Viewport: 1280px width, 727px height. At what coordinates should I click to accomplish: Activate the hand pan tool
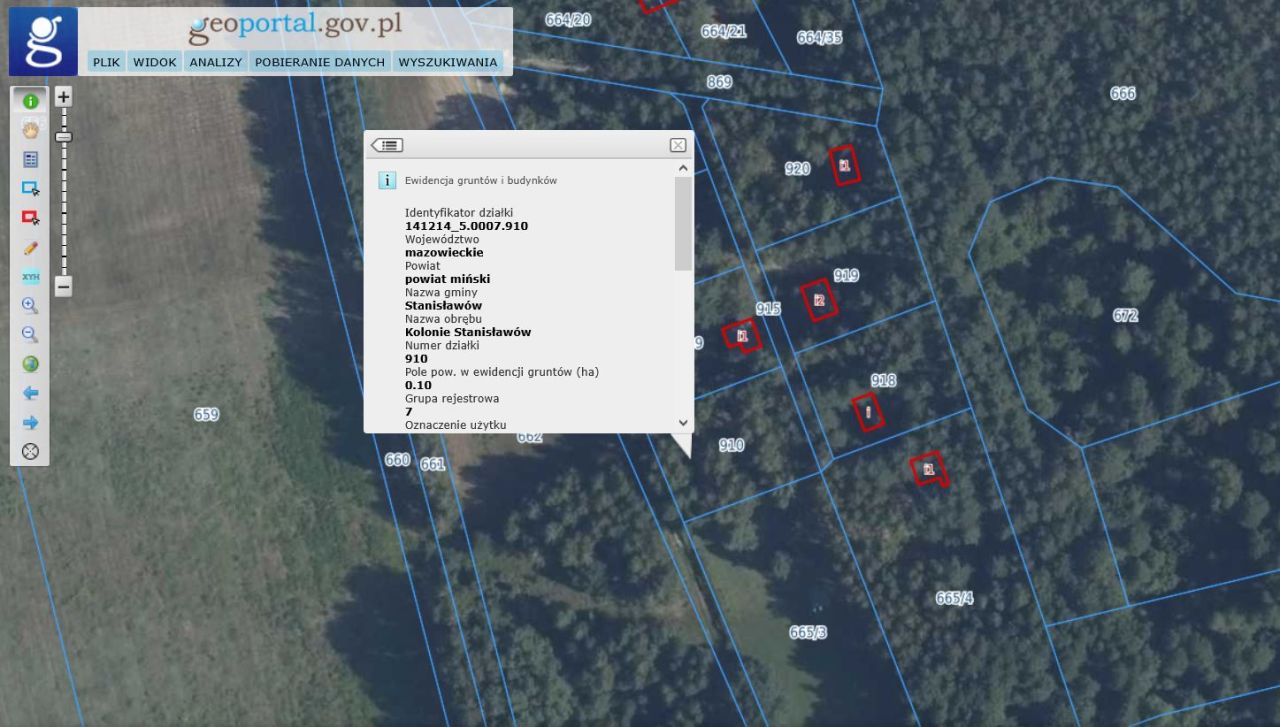pos(30,130)
